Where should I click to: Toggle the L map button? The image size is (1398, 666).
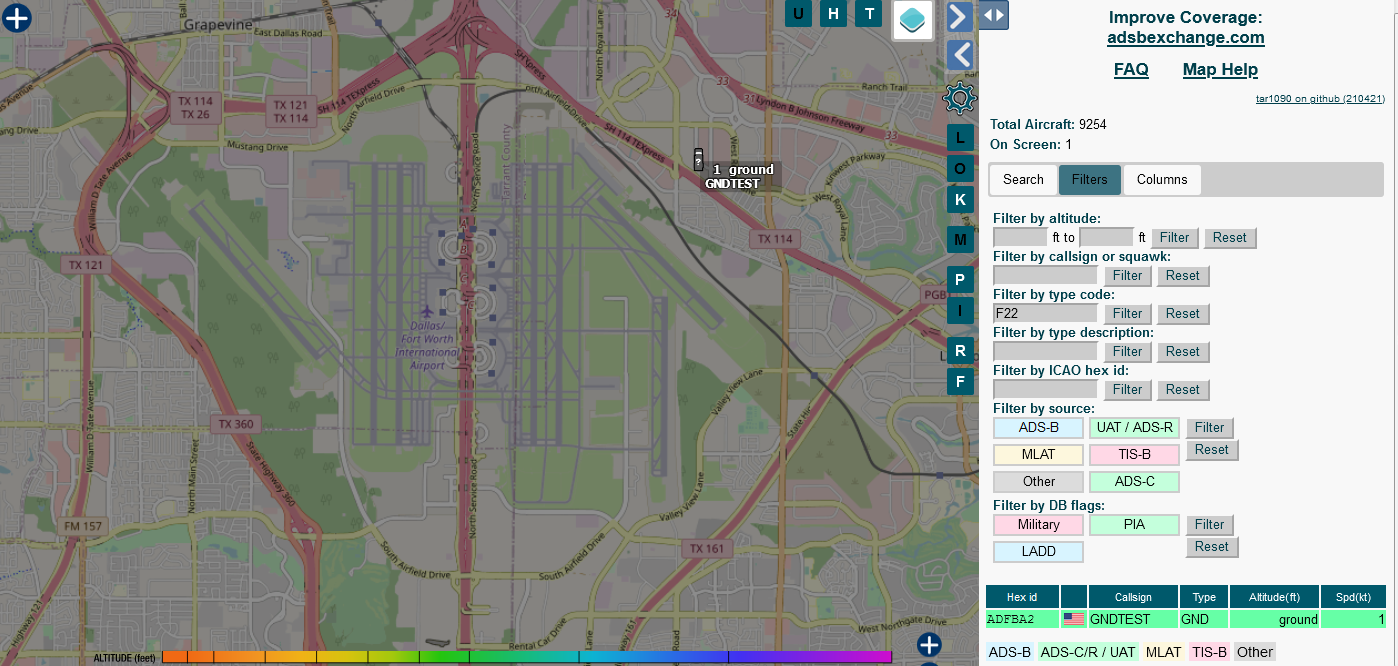[x=960, y=137]
